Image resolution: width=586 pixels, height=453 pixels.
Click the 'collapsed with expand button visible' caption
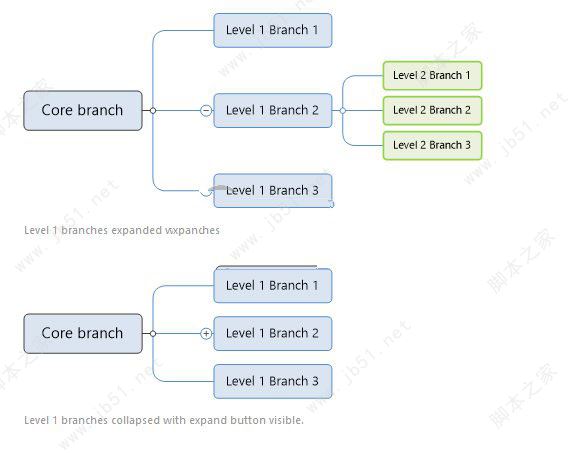pyautogui.click(x=207, y=420)
